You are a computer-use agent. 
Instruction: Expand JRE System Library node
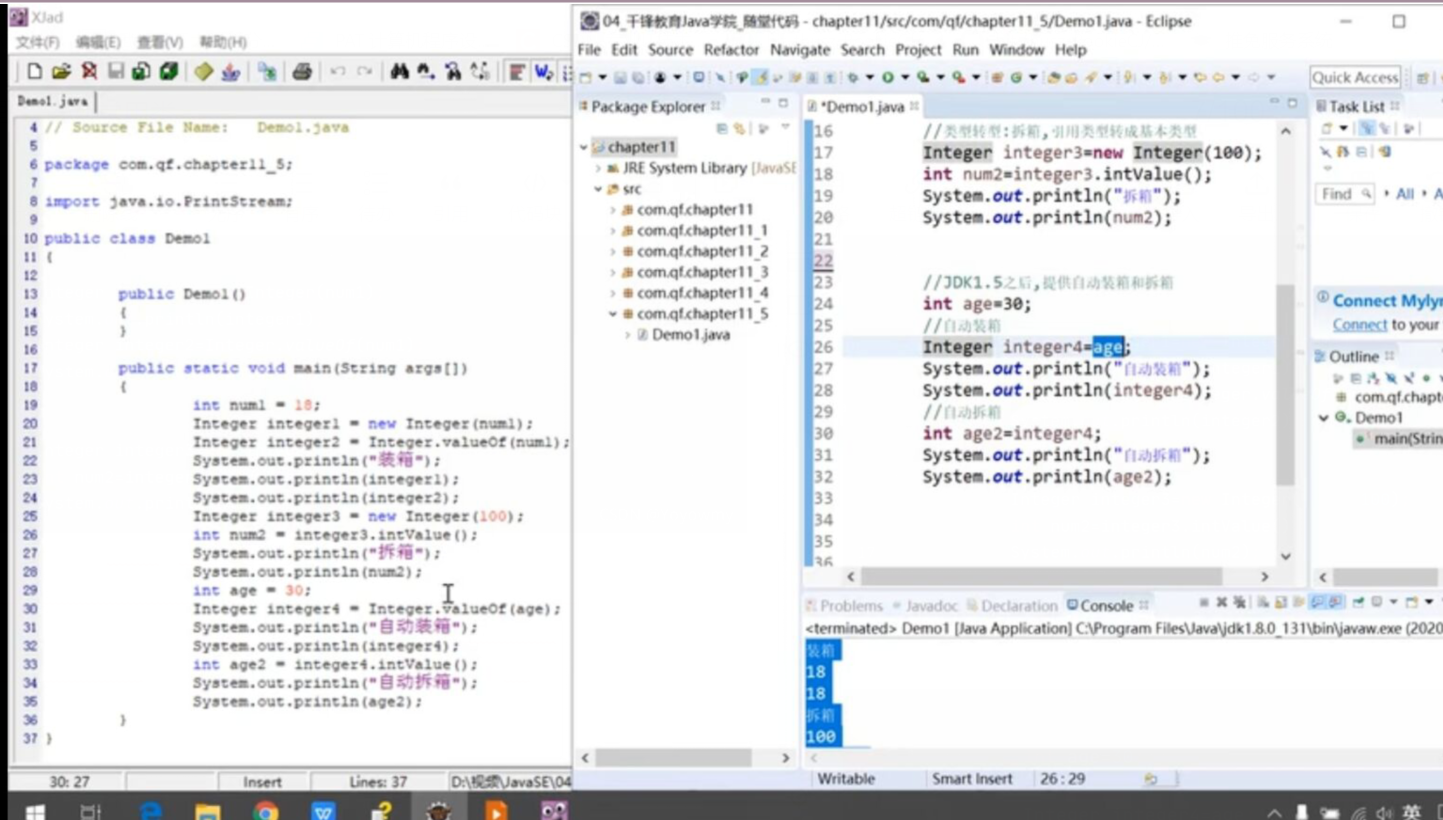click(598, 168)
